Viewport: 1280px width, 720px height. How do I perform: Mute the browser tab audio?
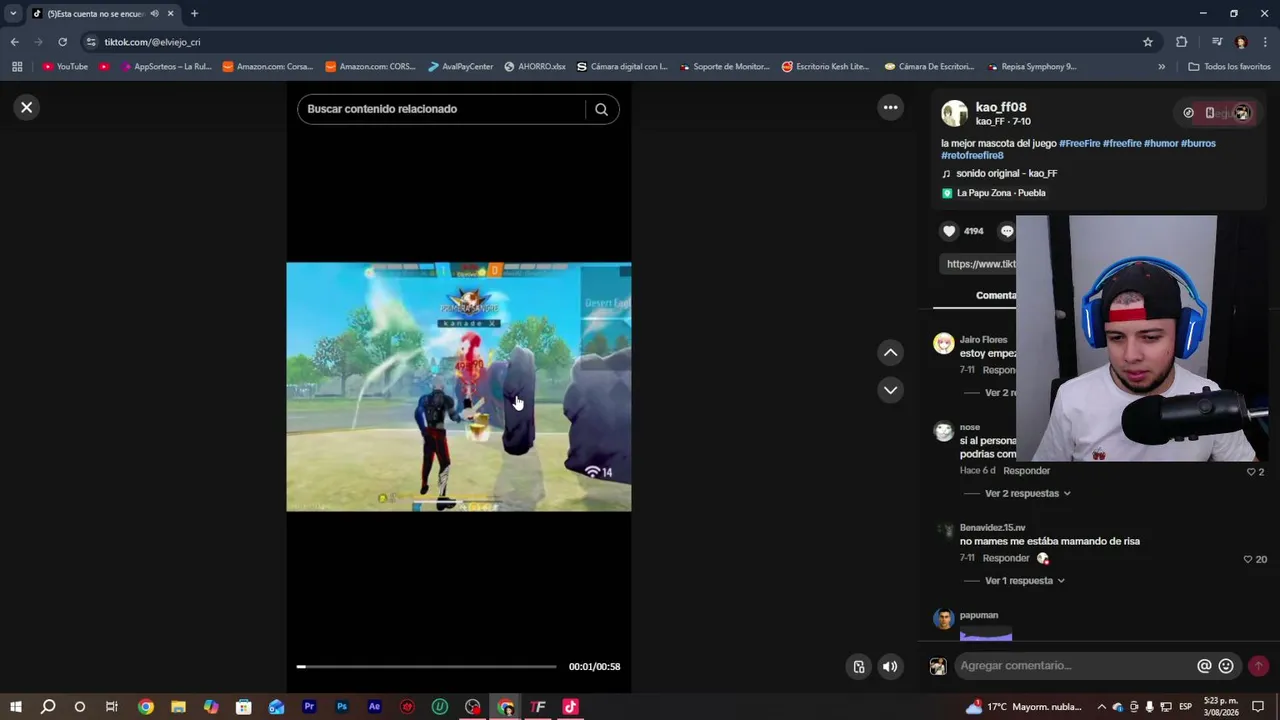tap(154, 14)
